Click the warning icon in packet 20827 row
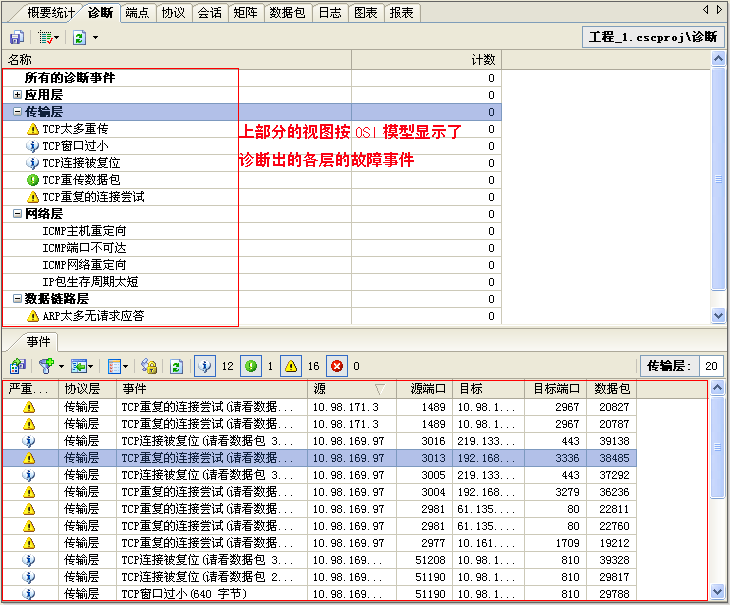The height and width of the screenshot is (605, 730). point(29,407)
